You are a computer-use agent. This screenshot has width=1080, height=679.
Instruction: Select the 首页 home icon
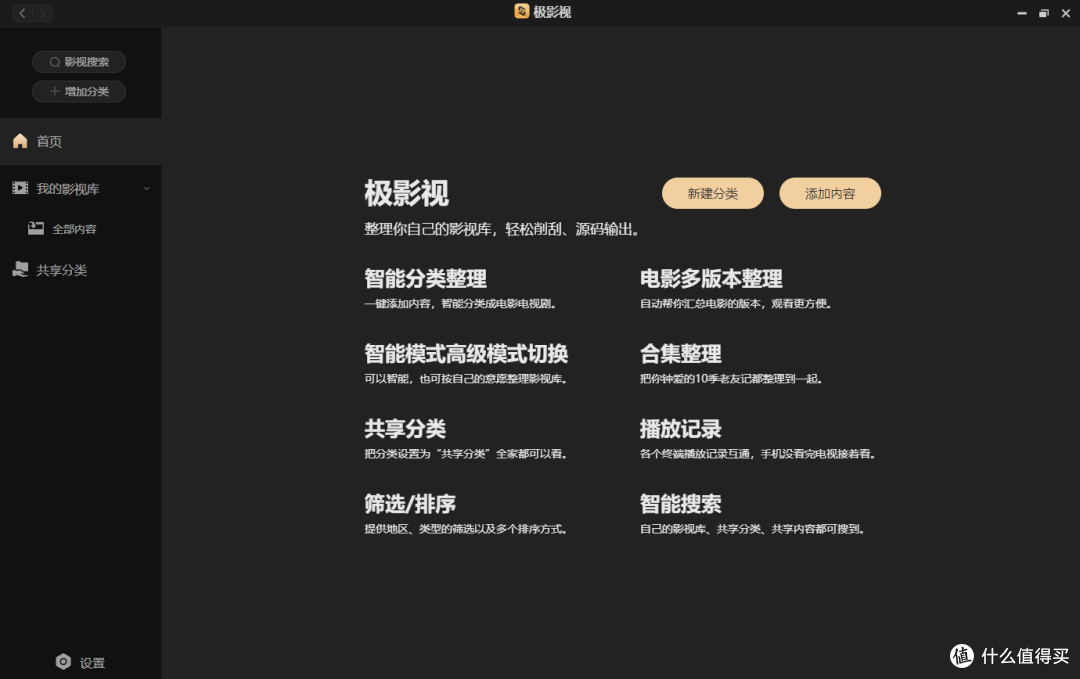(x=20, y=141)
